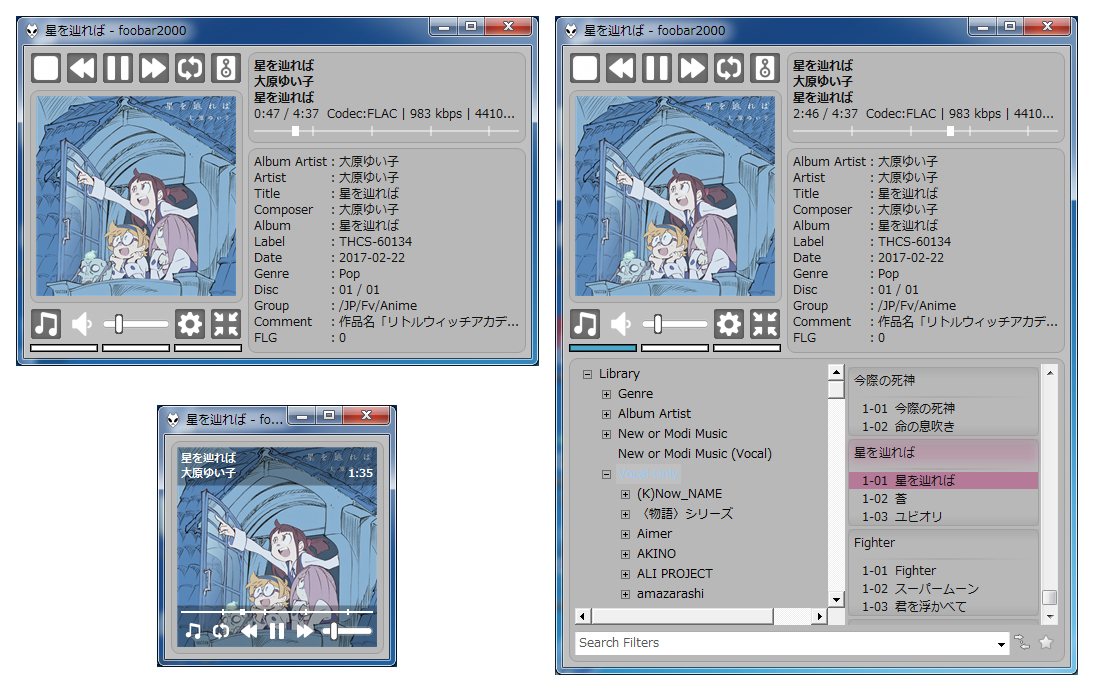Go to previous track in the 2:46 window
This screenshot has height=691, width=1094.
pyautogui.click(x=621, y=68)
